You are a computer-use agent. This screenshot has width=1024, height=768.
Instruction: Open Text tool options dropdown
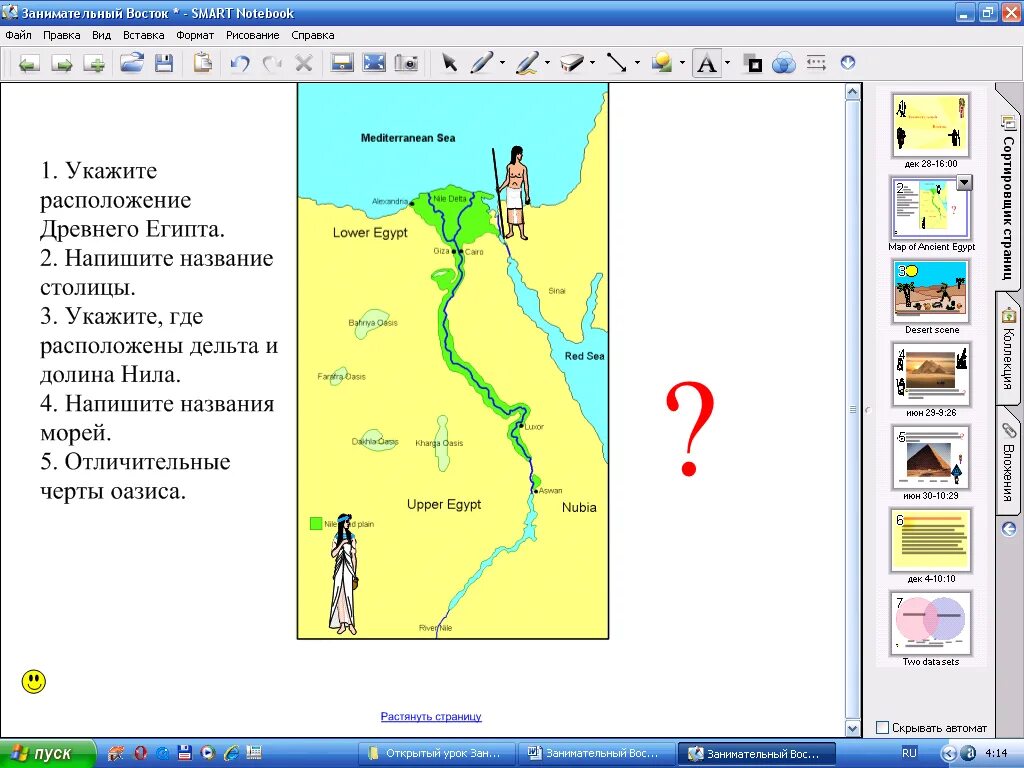pos(728,63)
